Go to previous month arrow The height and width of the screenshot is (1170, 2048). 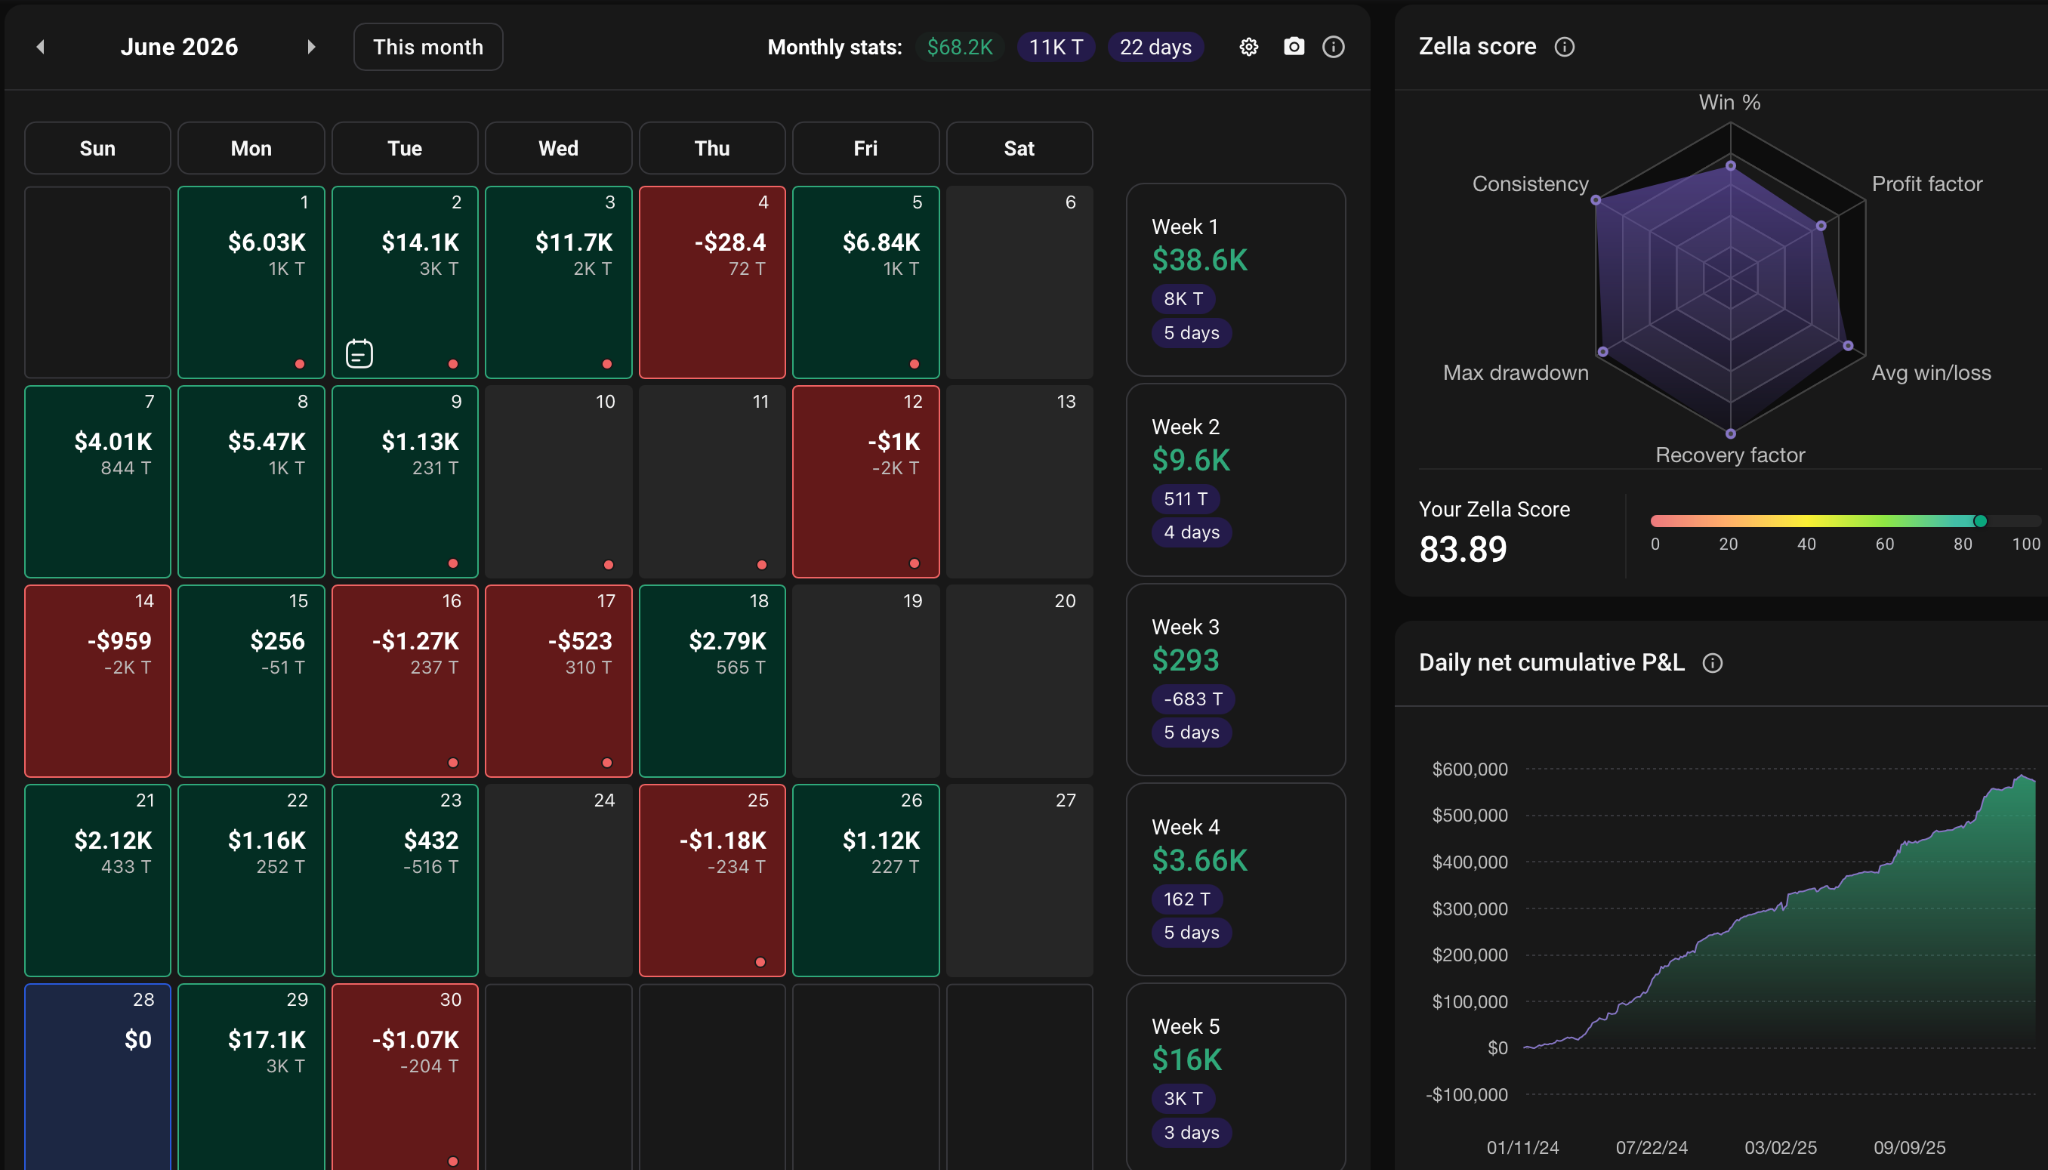click(x=40, y=47)
